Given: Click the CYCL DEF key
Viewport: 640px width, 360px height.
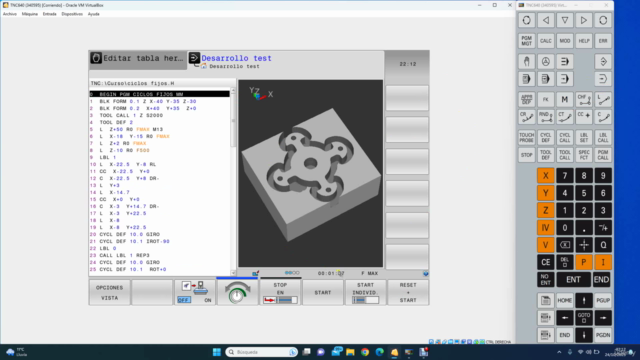Looking at the screenshot, I should click(x=546, y=138).
